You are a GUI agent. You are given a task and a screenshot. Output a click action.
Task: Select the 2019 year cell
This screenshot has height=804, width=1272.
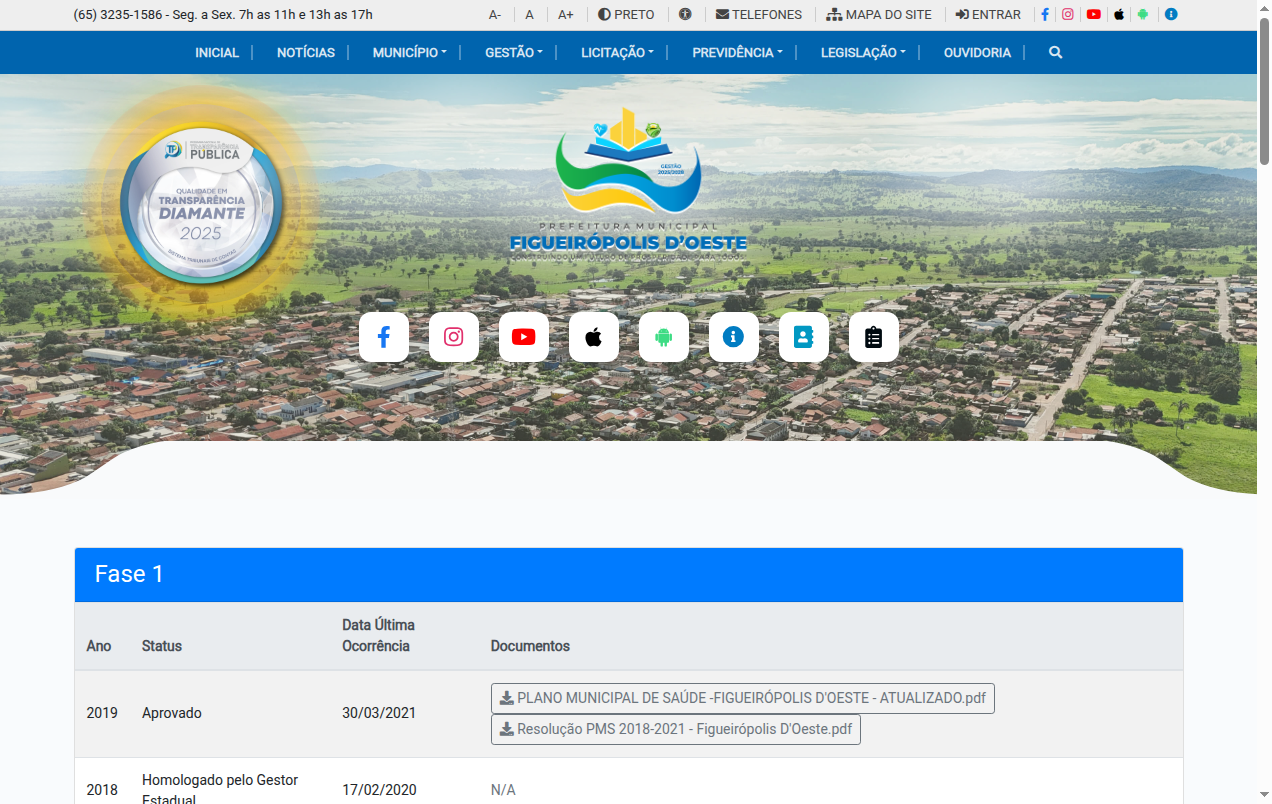point(102,713)
